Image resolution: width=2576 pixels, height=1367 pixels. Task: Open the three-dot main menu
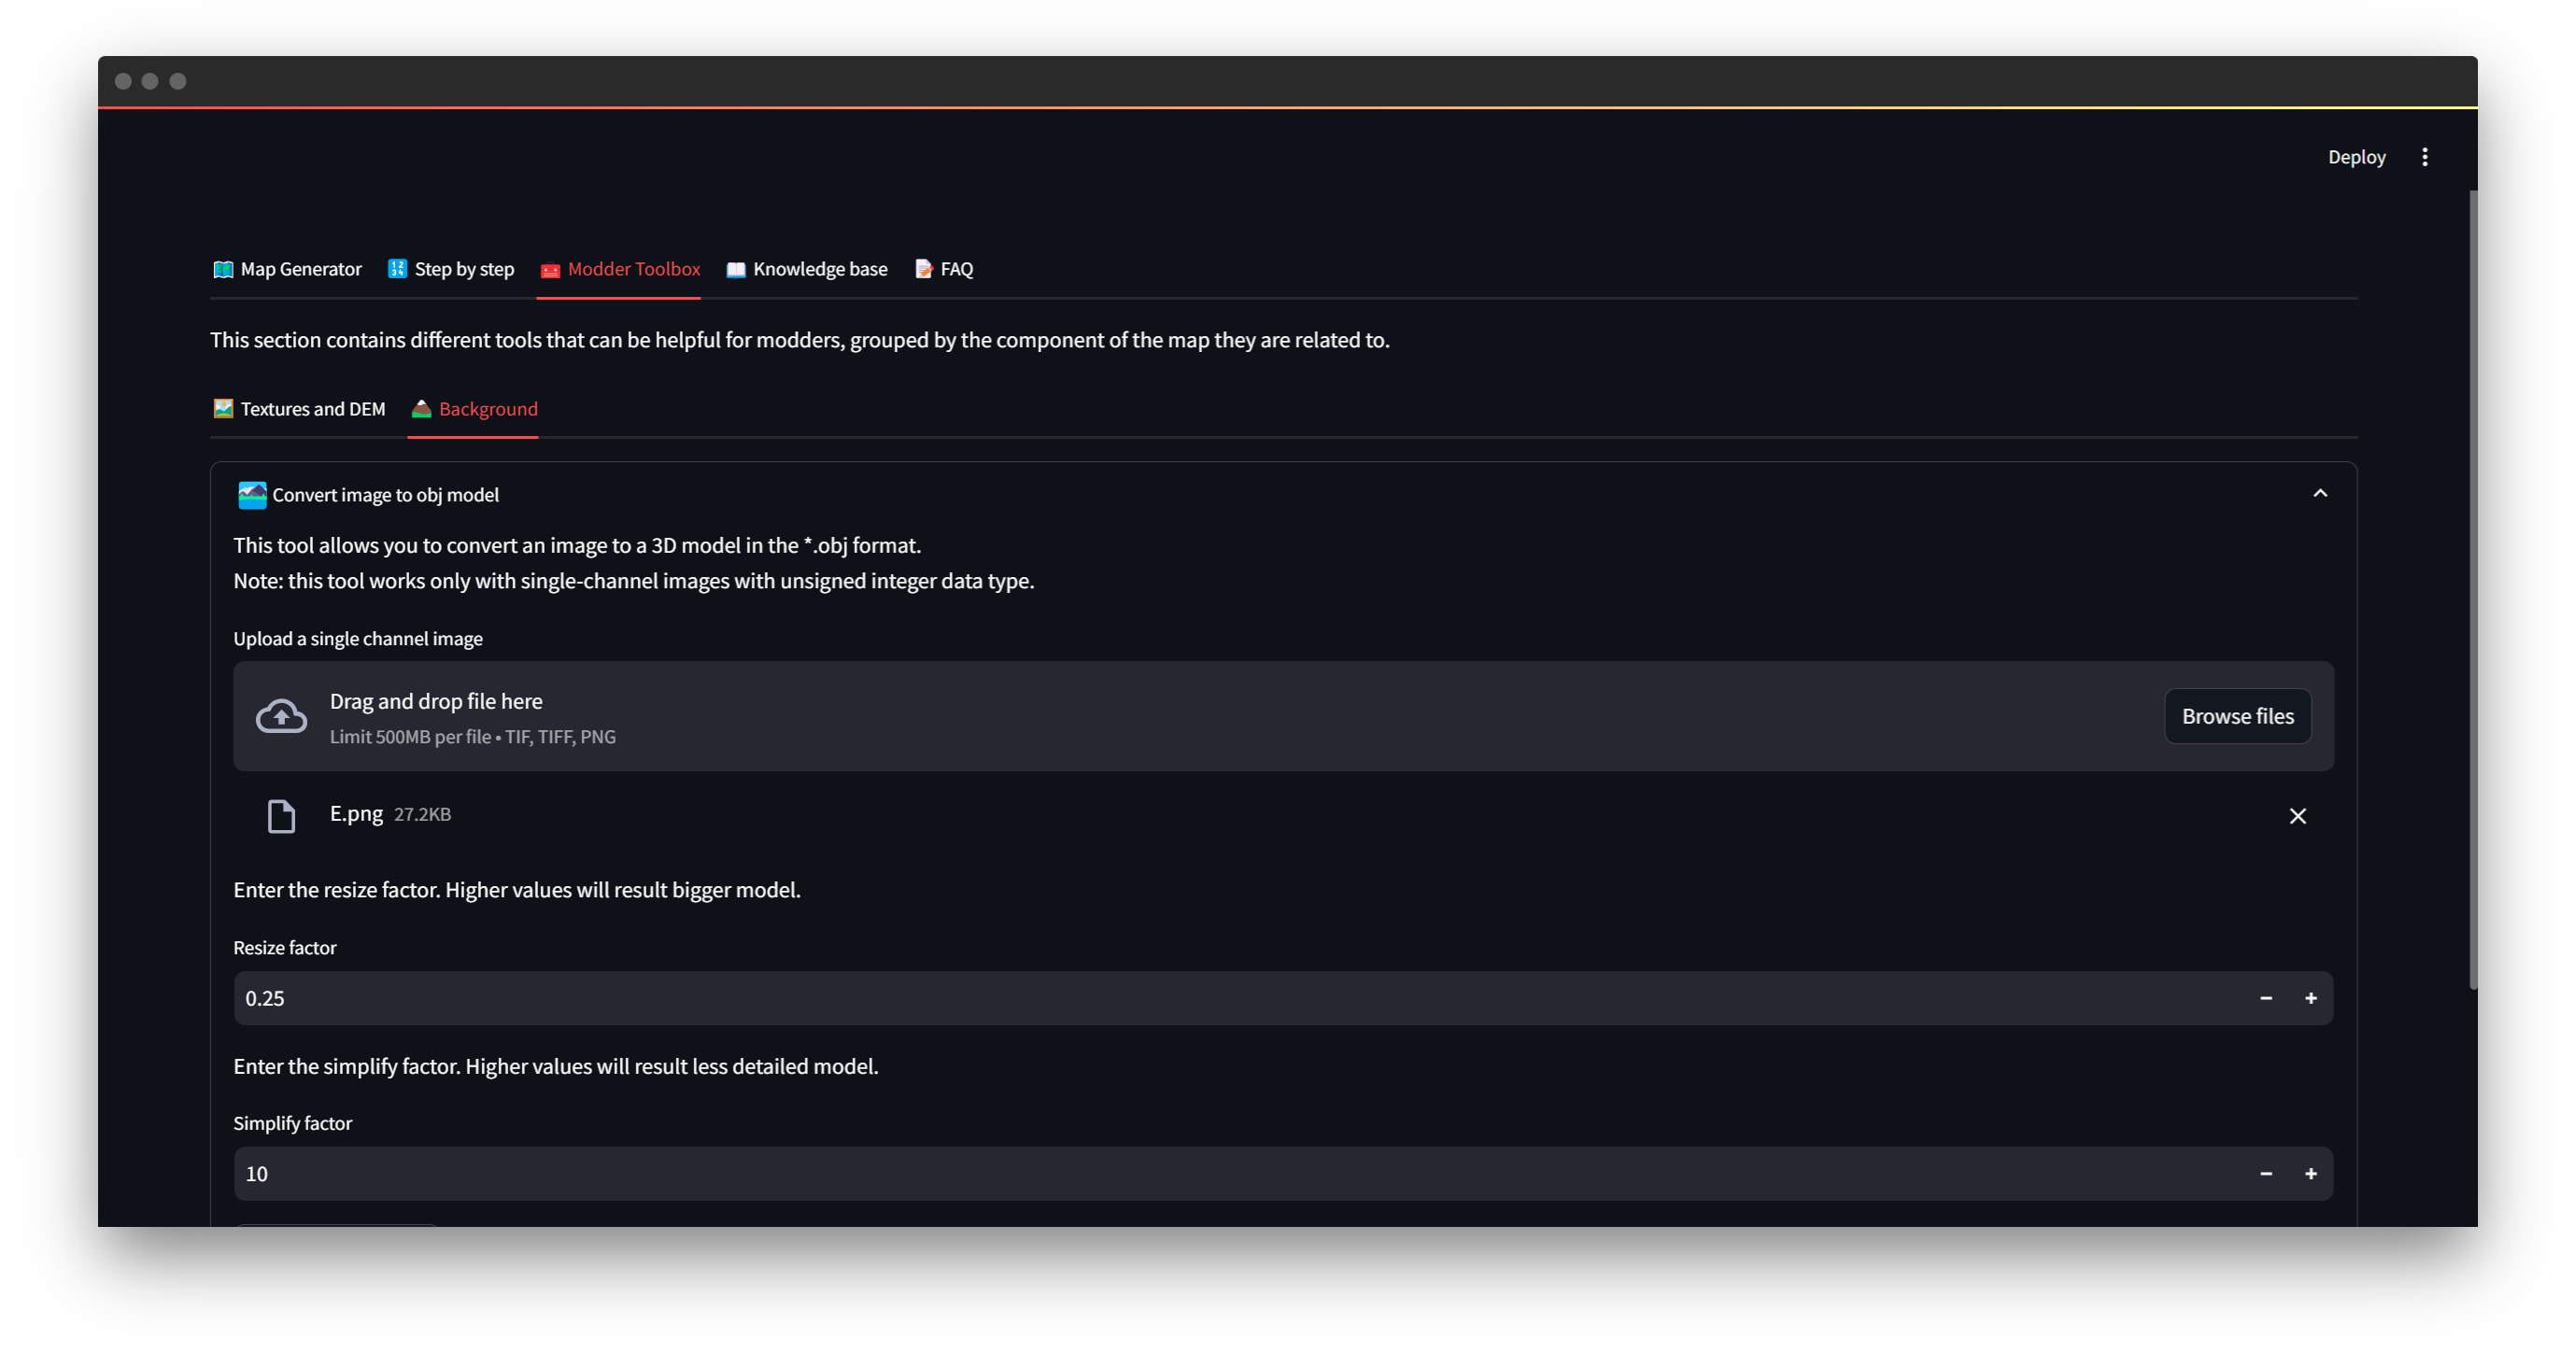pos(2424,157)
